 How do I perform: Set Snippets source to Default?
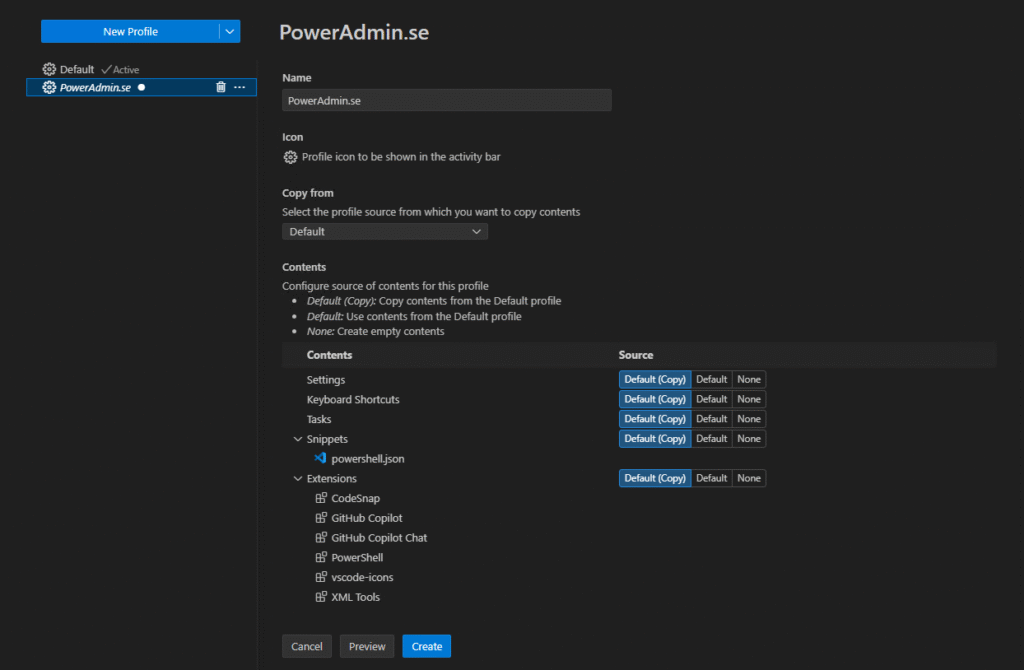(711, 439)
